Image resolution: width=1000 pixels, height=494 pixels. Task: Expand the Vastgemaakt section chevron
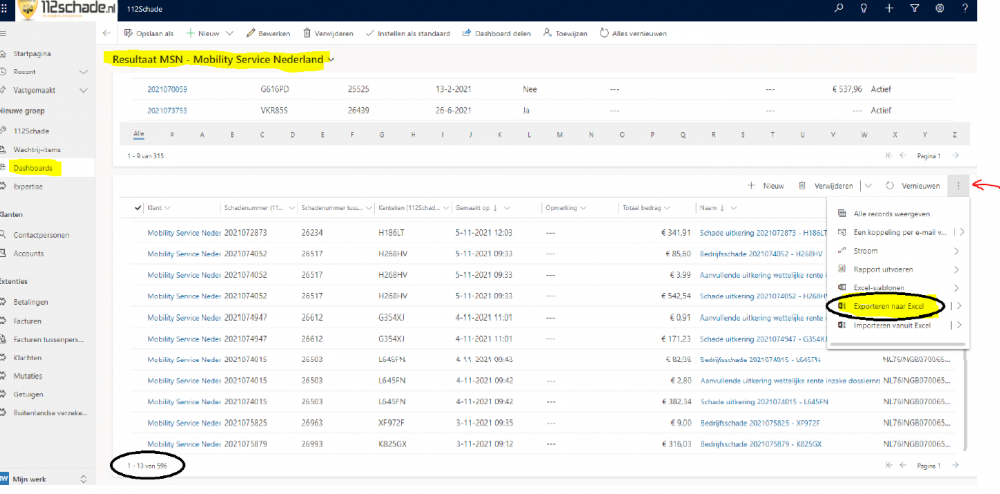click(84, 91)
